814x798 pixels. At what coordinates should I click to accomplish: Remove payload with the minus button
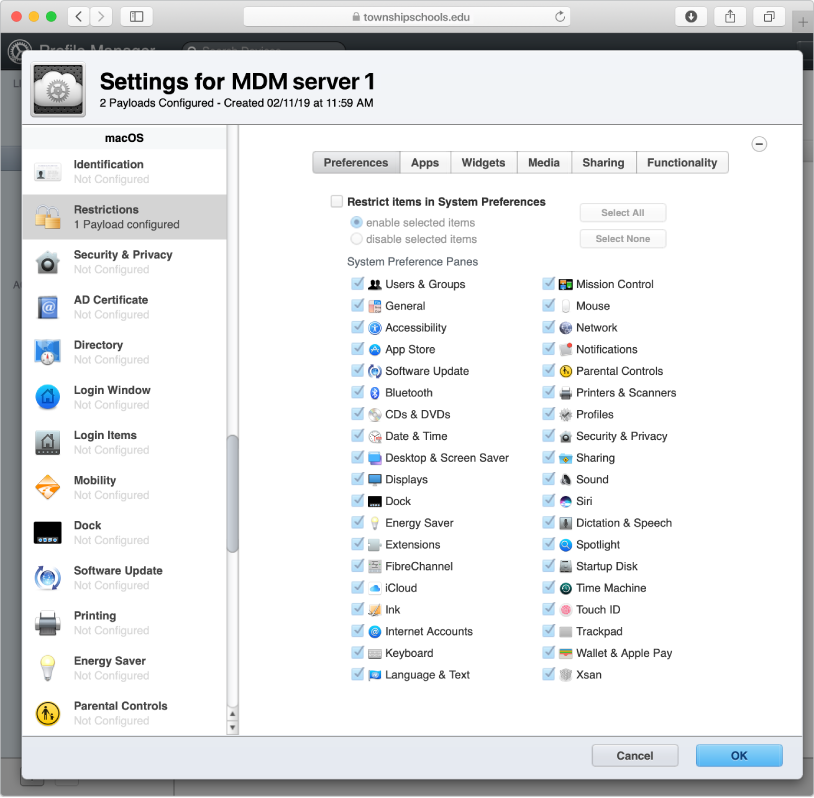coord(759,144)
